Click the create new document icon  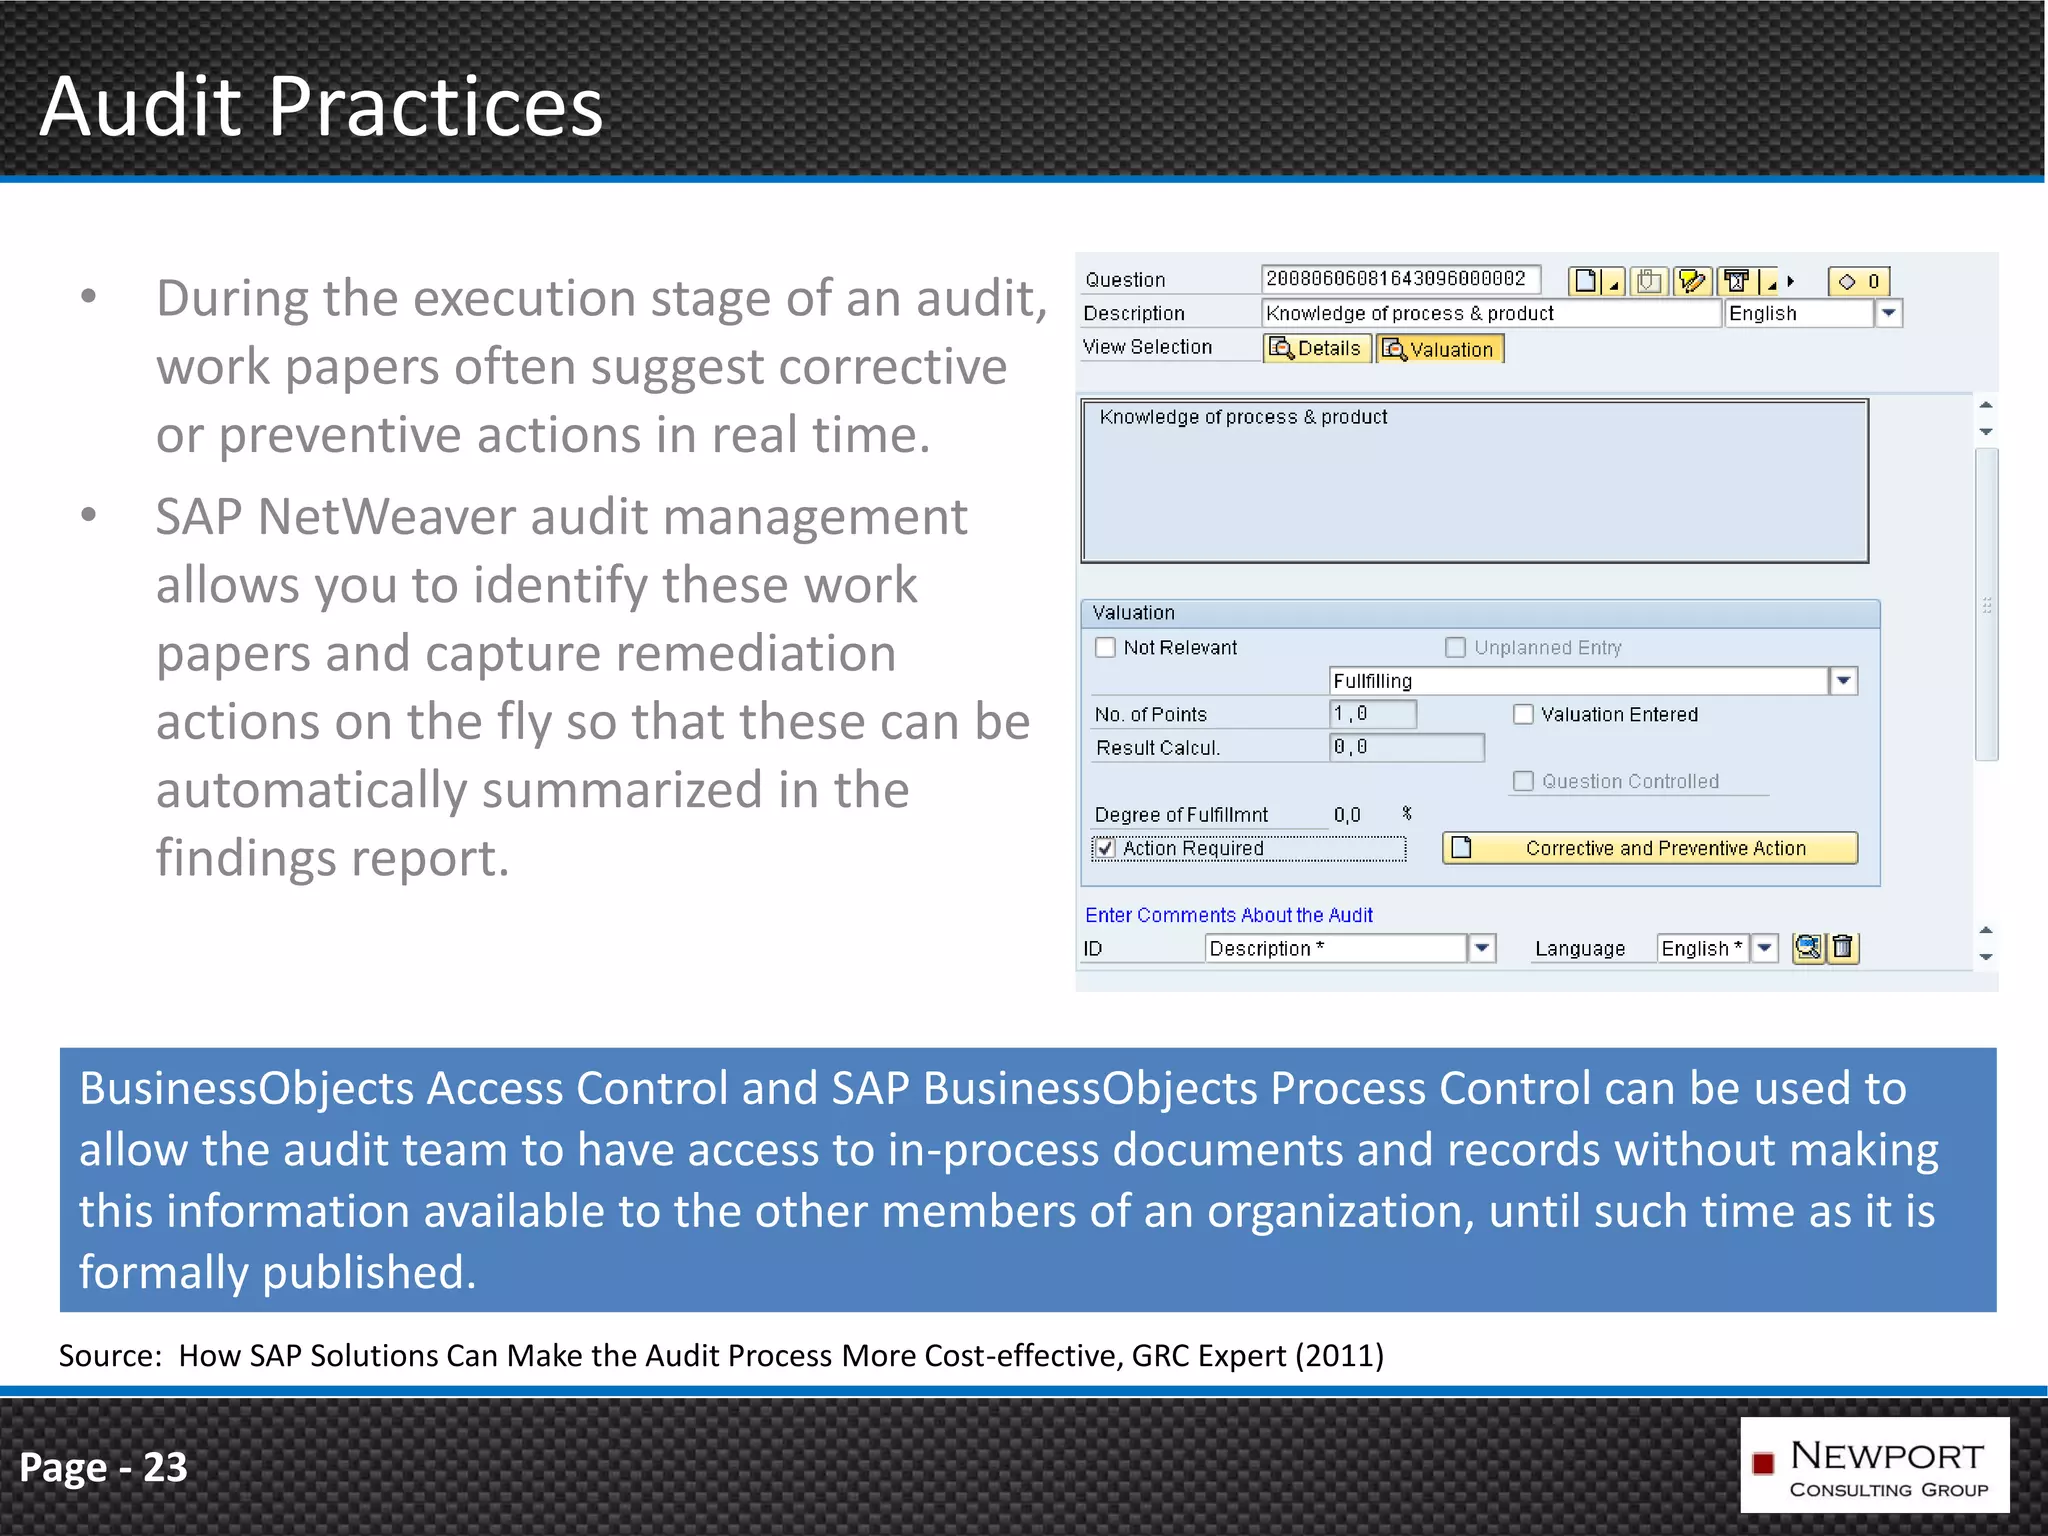tap(1585, 281)
